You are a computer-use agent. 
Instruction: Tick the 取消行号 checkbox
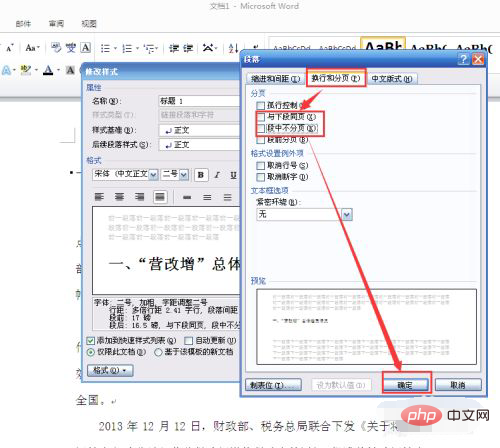tap(261, 165)
